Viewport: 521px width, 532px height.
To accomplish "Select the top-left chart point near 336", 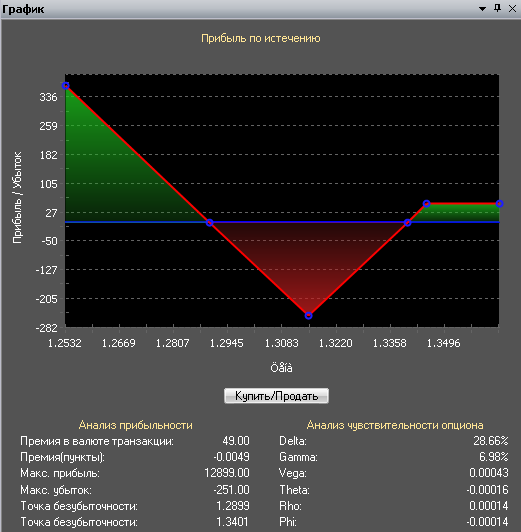I will pyautogui.click(x=66, y=86).
